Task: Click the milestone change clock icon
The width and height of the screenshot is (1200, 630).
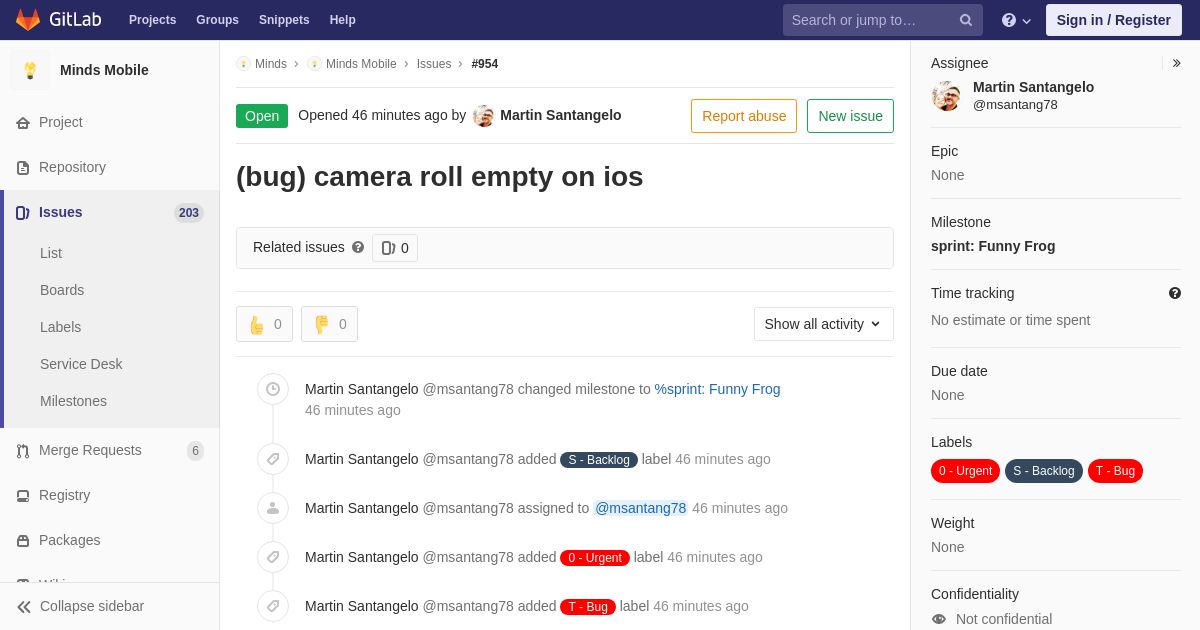Action: click(273, 390)
